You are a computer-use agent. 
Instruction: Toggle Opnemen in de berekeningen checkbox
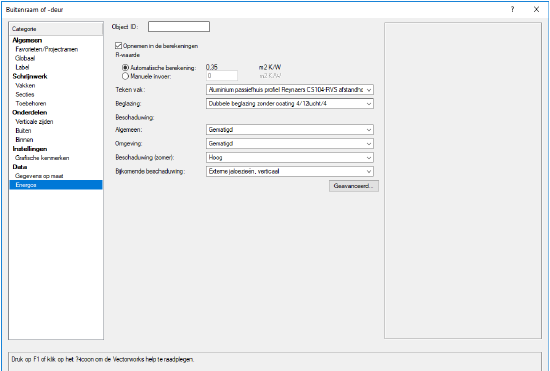pos(118,46)
